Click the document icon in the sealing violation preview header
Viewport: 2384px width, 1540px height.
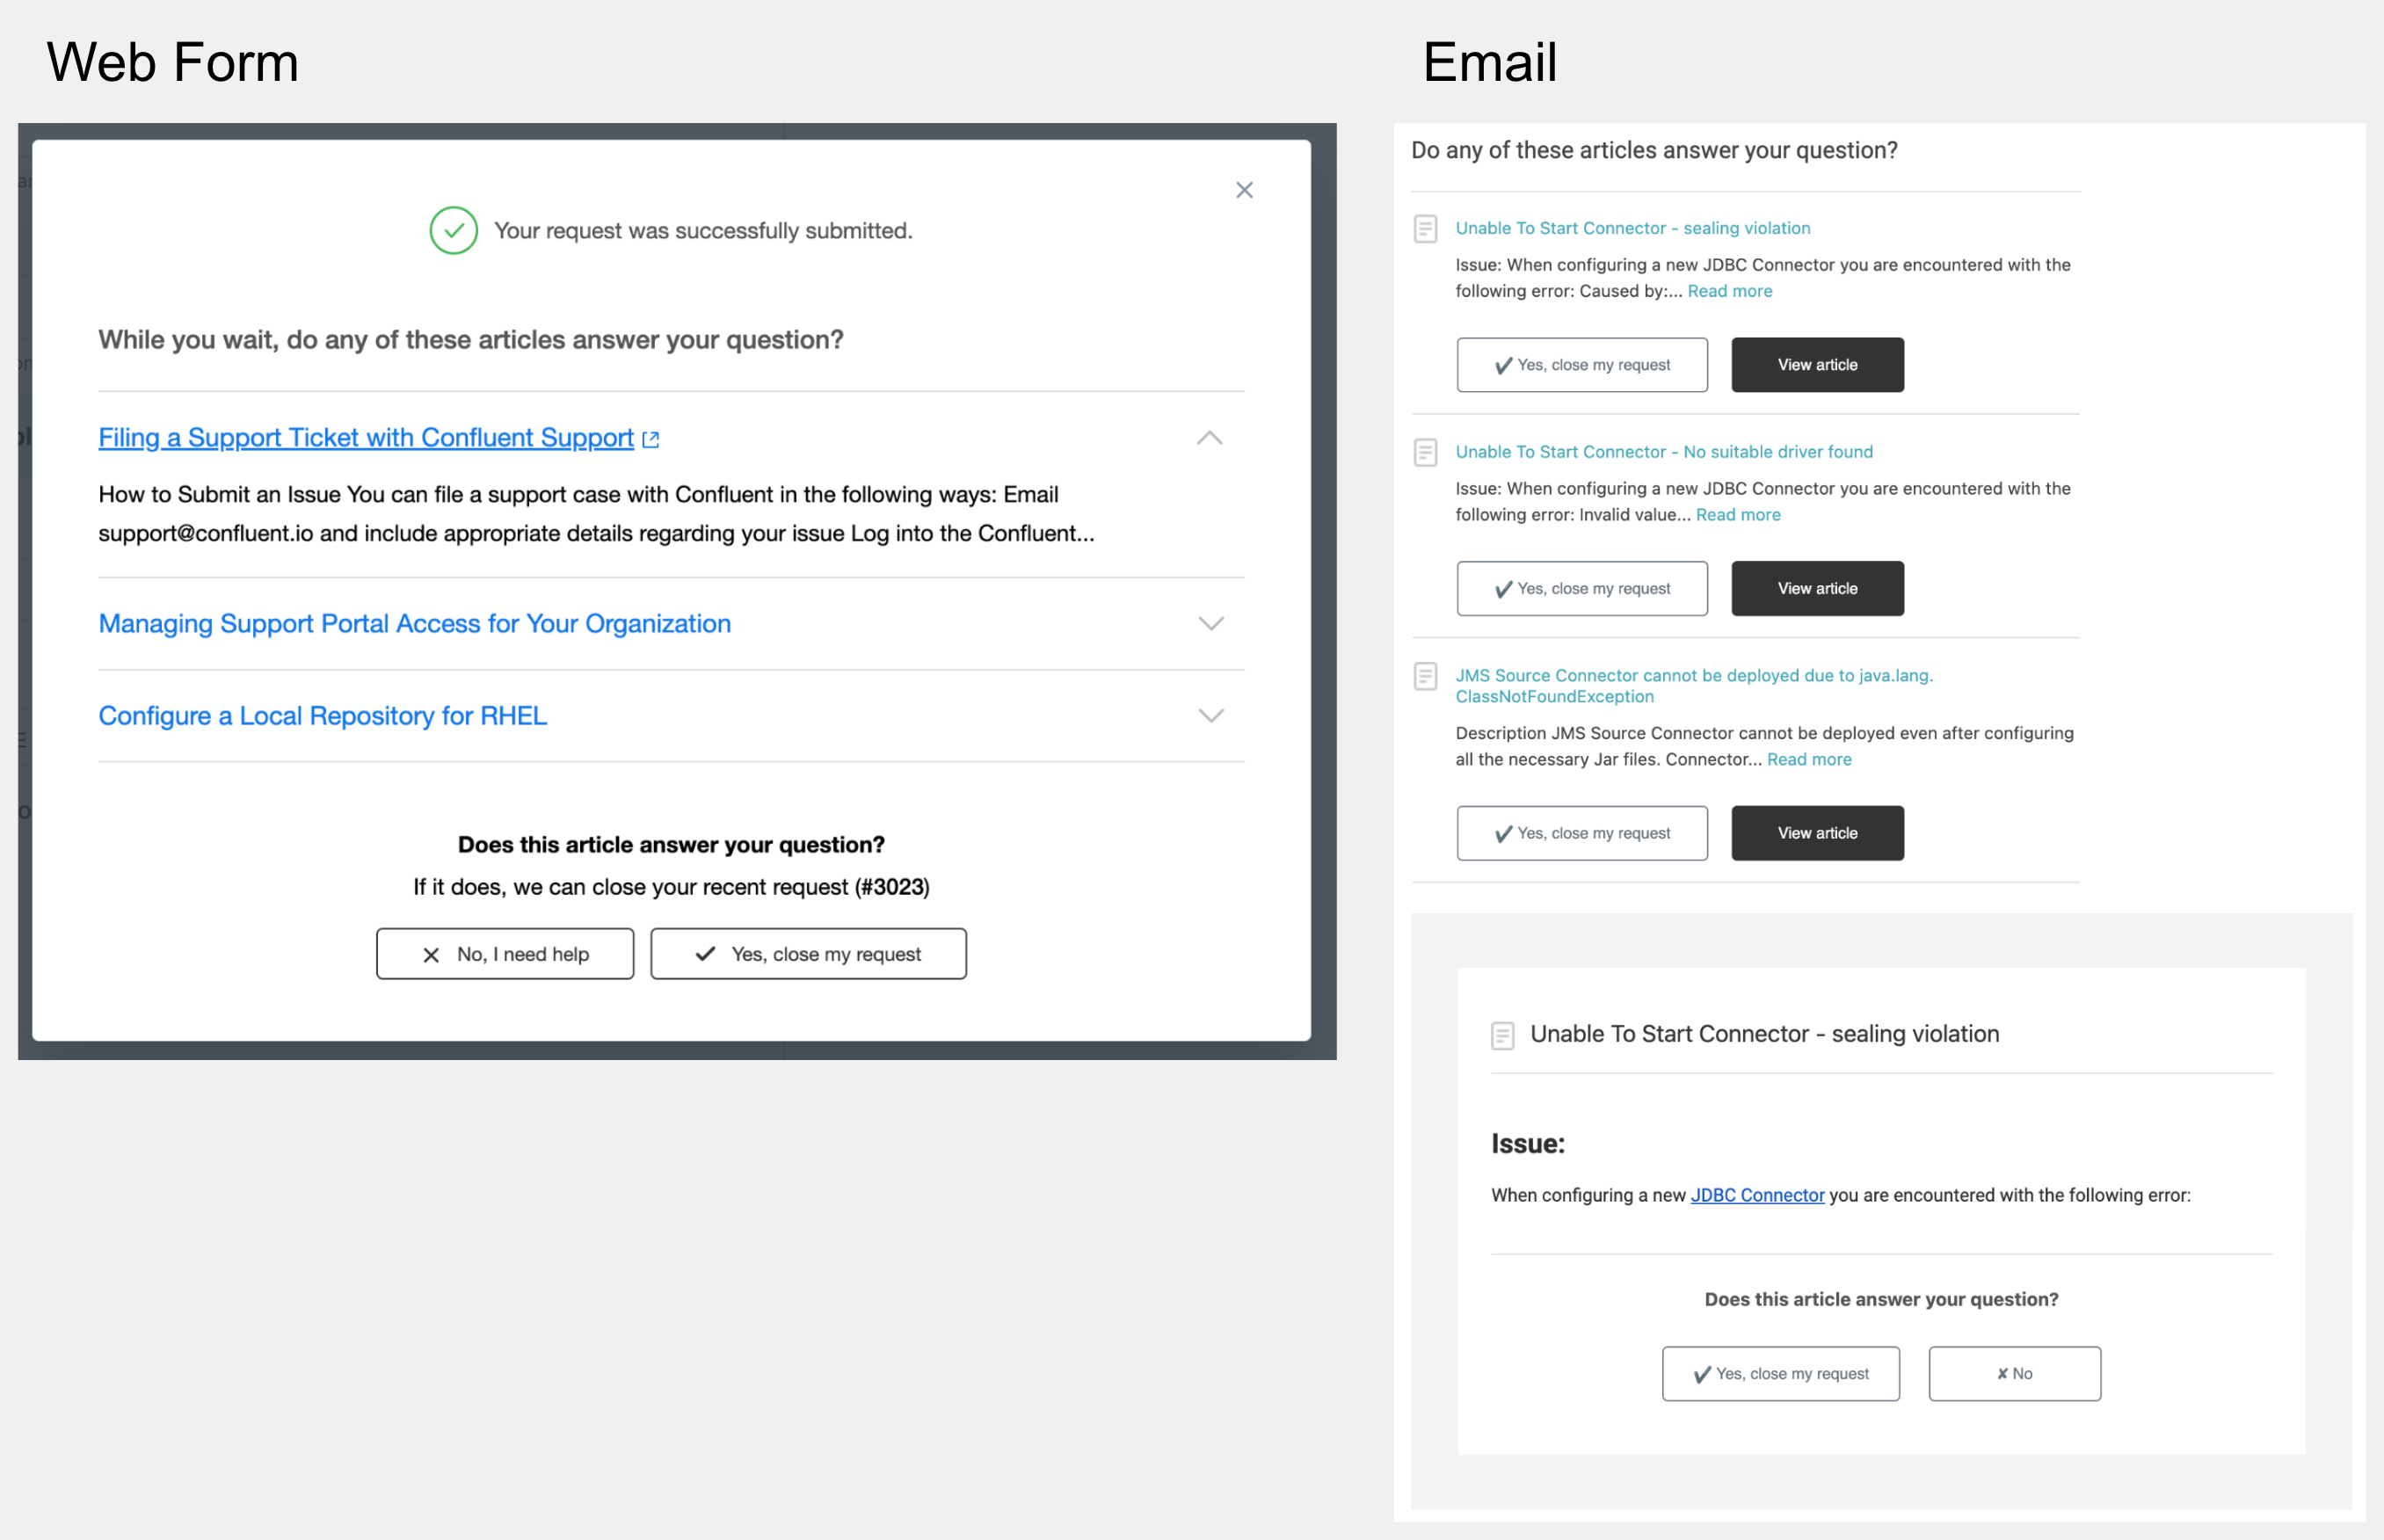tap(1502, 1035)
